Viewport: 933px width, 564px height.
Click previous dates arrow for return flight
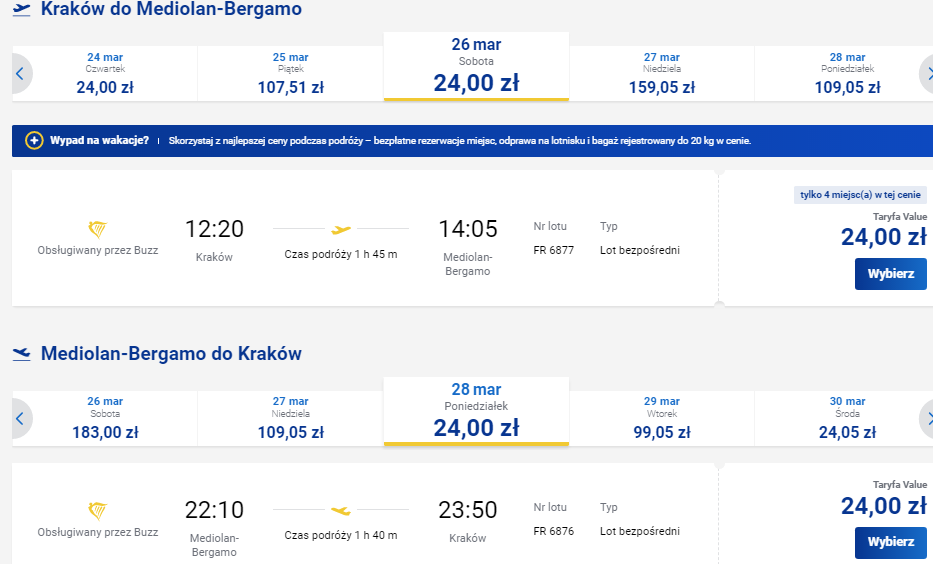(x=21, y=418)
